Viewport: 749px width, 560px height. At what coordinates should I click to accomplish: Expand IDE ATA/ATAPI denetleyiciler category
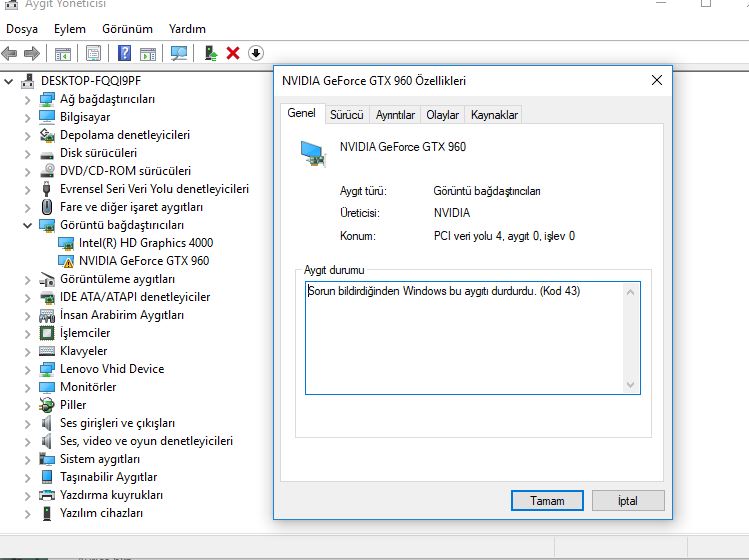(x=28, y=298)
